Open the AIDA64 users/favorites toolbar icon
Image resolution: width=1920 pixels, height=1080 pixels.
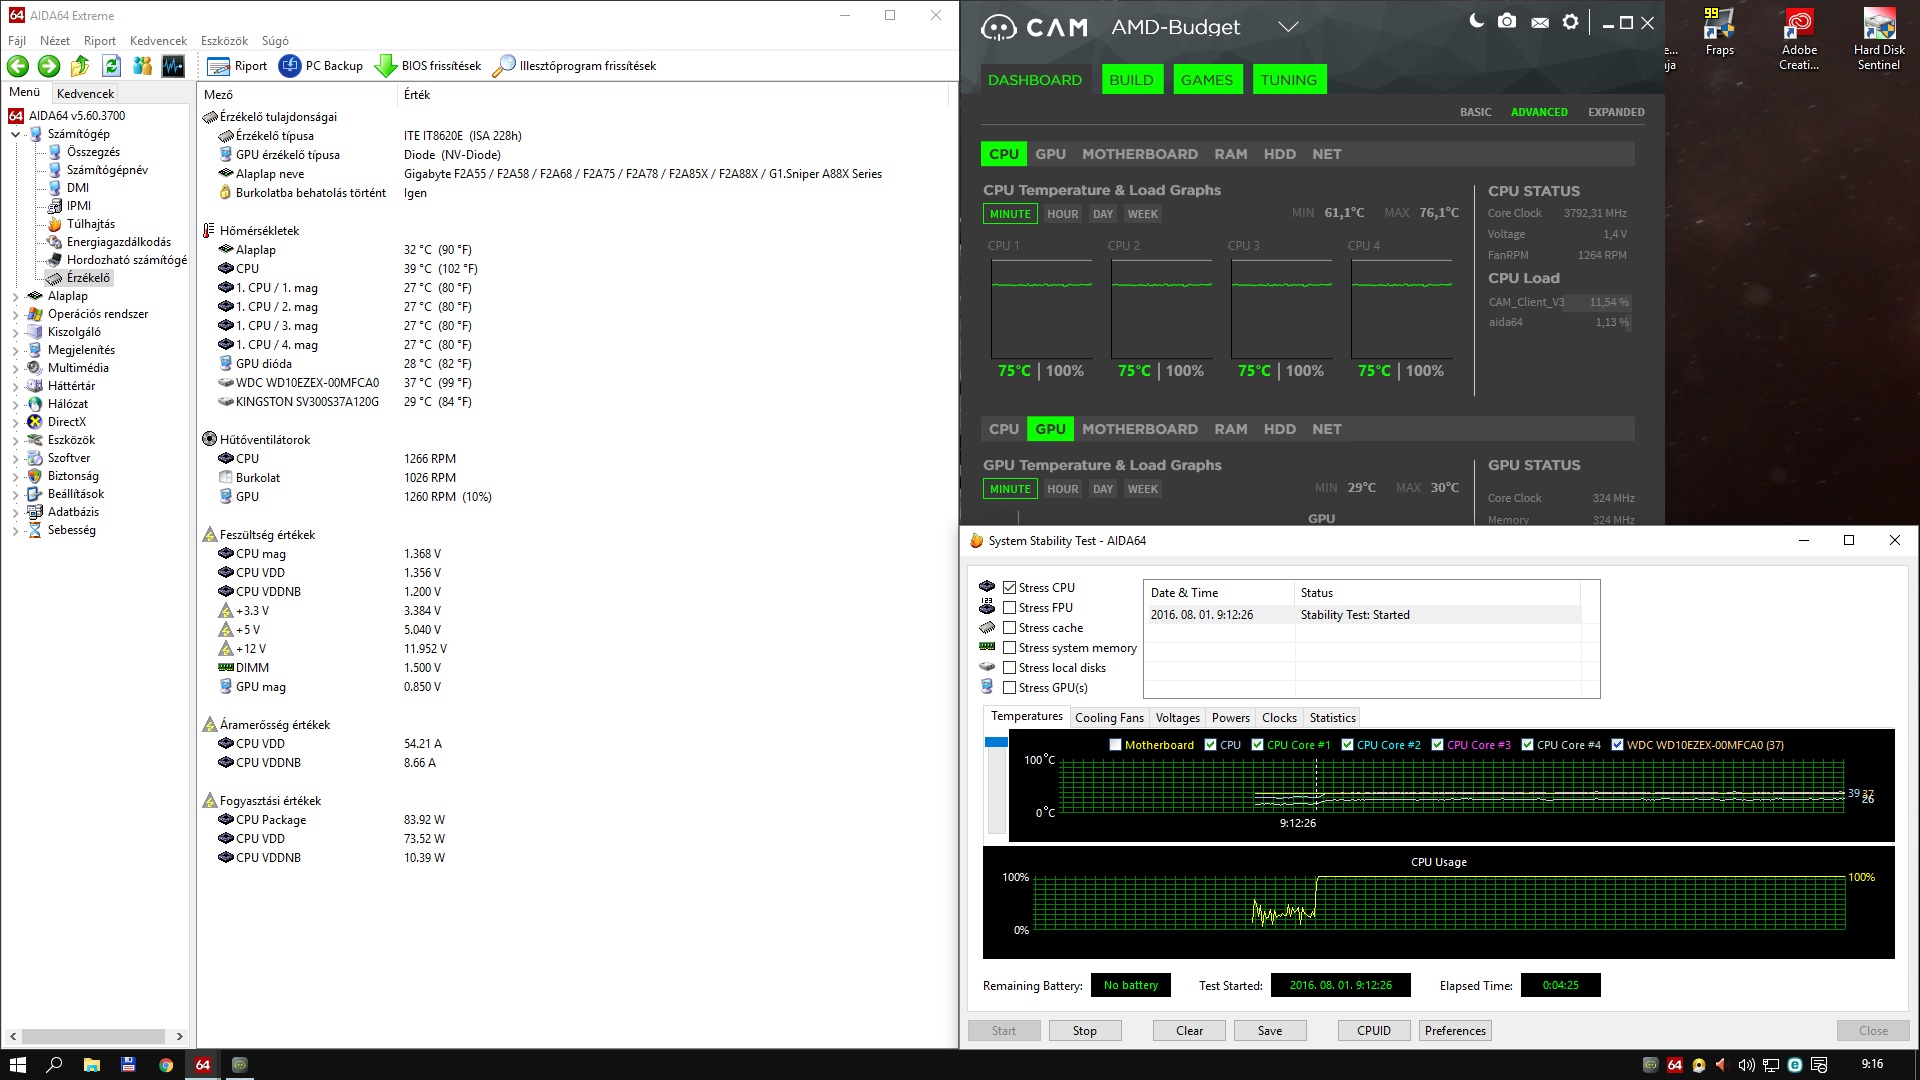[x=142, y=66]
